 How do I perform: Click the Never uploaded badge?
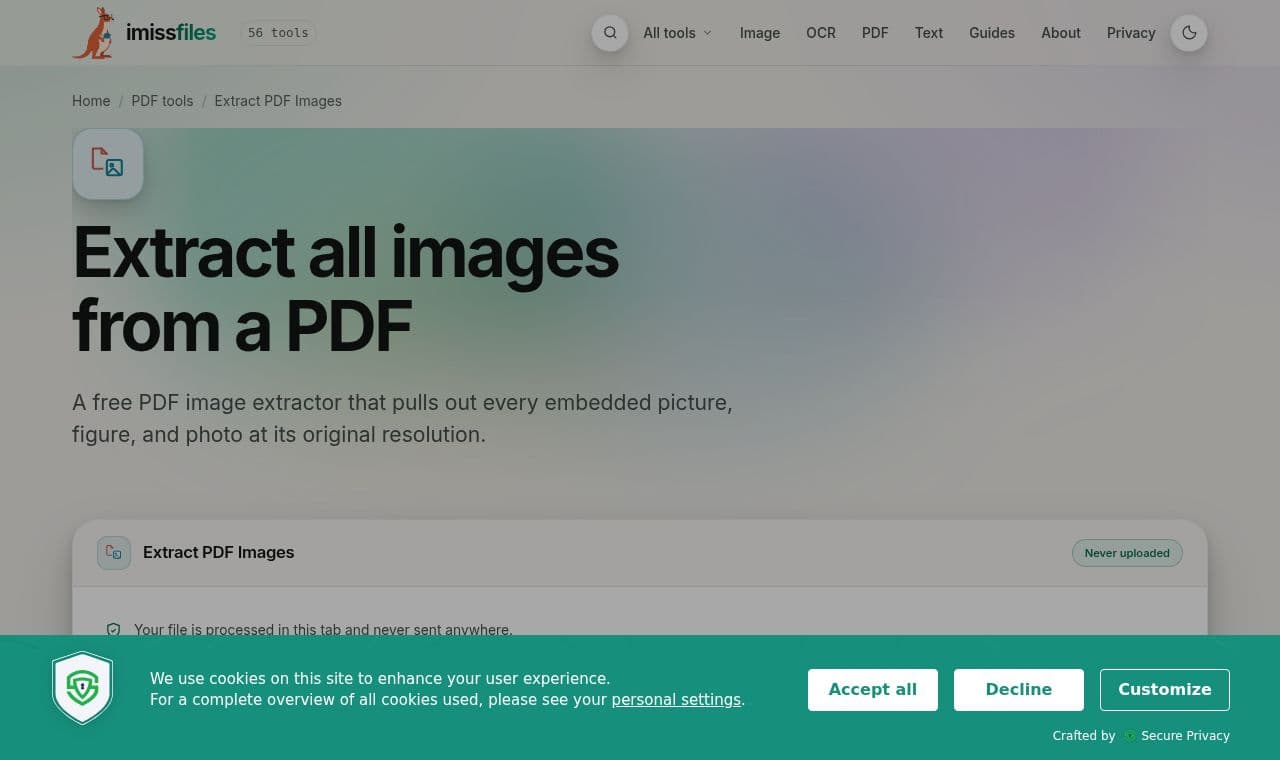tap(1127, 553)
